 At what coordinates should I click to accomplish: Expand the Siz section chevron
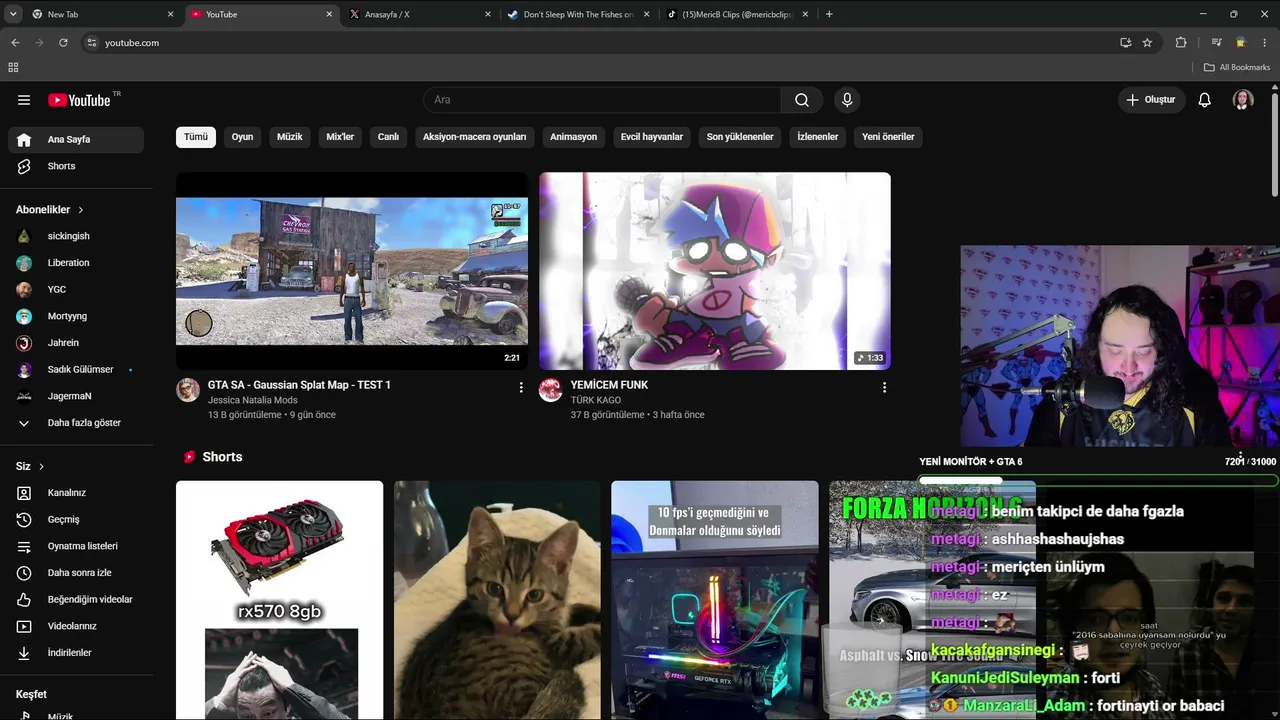click(x=41, y=467)
